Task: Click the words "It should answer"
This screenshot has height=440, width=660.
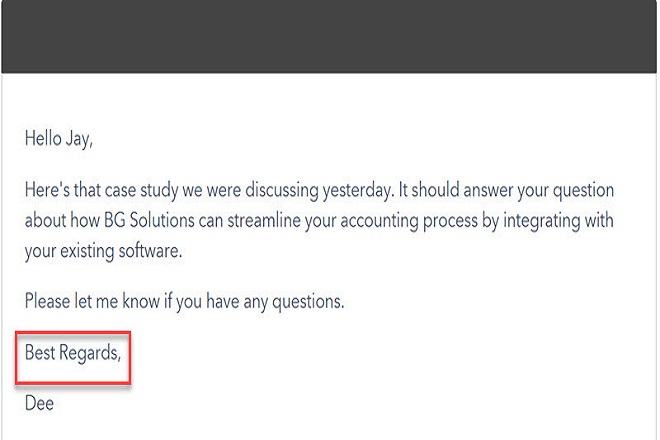Action: [450, 190]
